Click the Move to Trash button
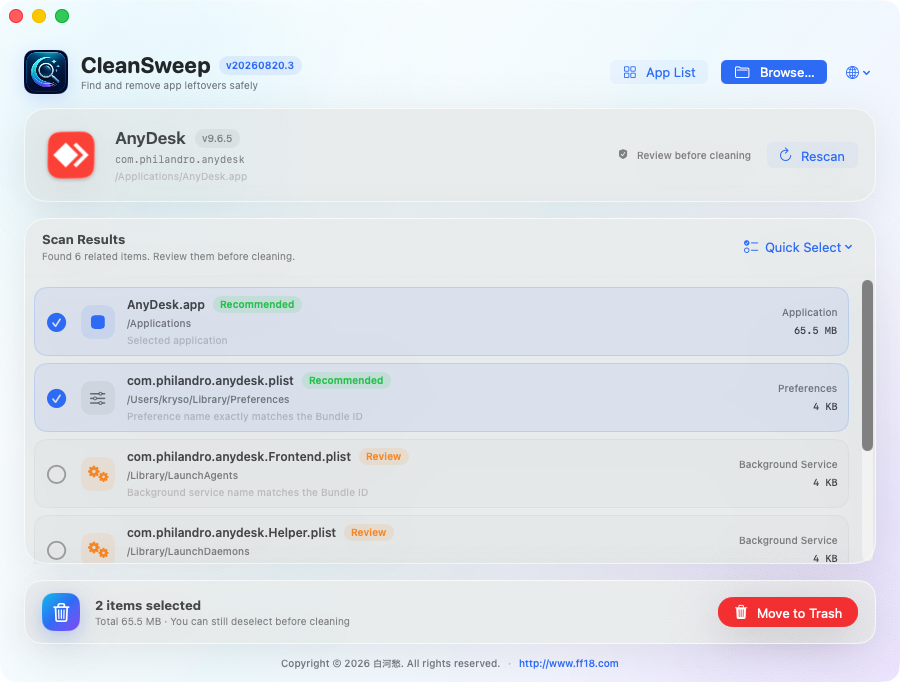Viewport: 900px width, 682px height. pyautogui.click(x=788, y=613)
